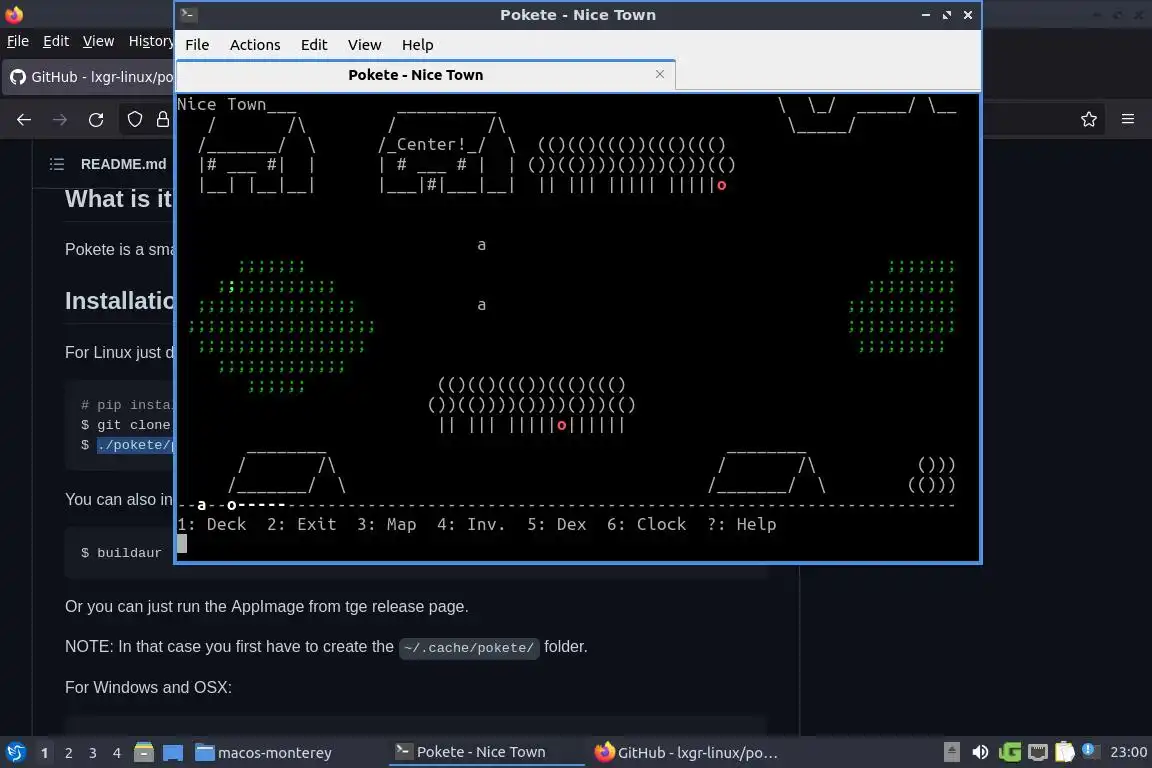Viewport: 1152px width, 768px height.
Task: Click the '5: Dex' option in Pokete
Action: pyautogui.click(x=556, y=524)
